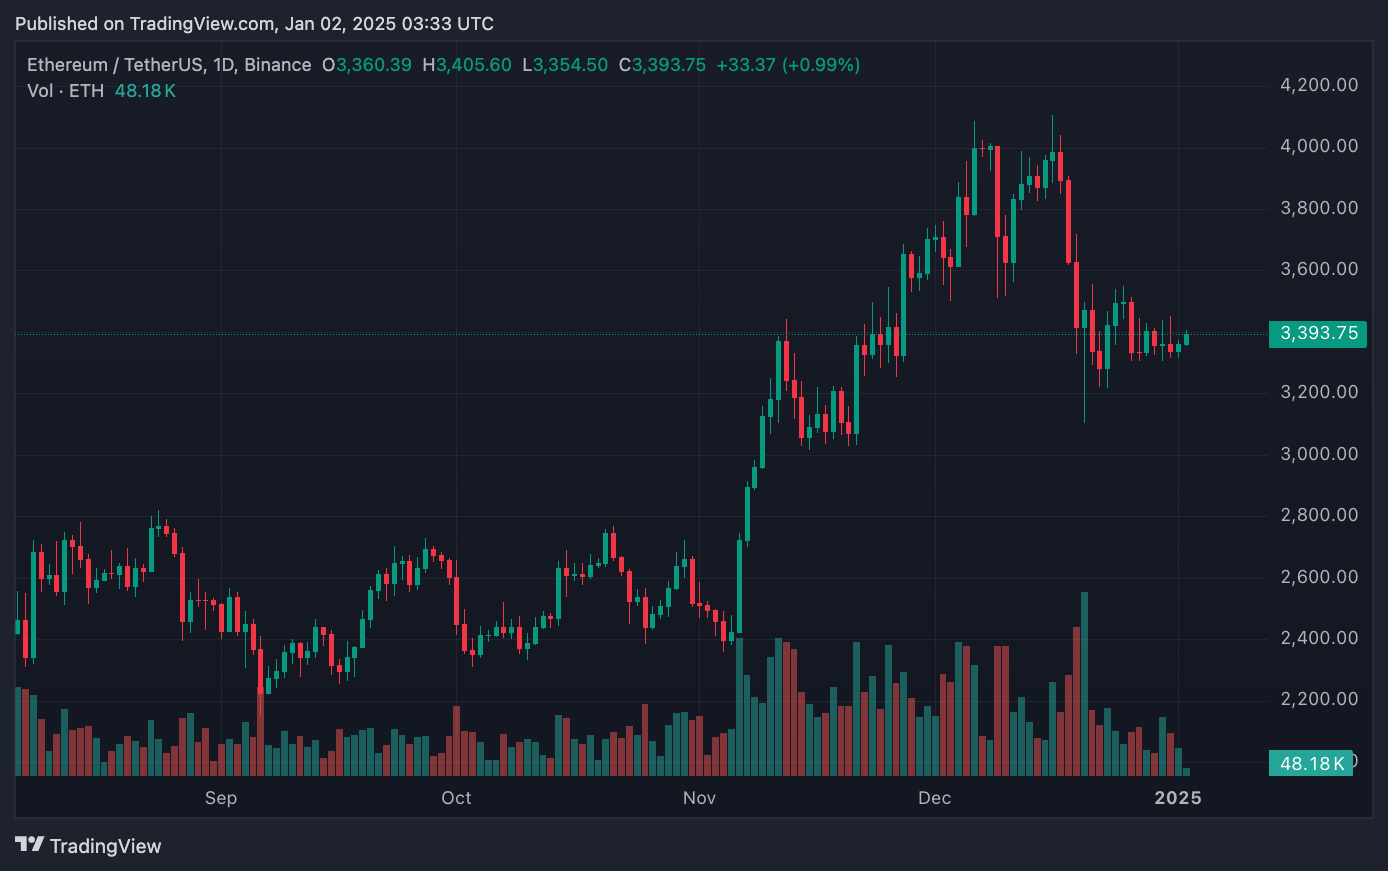Select the Ethereum / TetherUS symbol title
Image resolution: width=1388 pixels, height=871 pixels.
click(169, 65)
